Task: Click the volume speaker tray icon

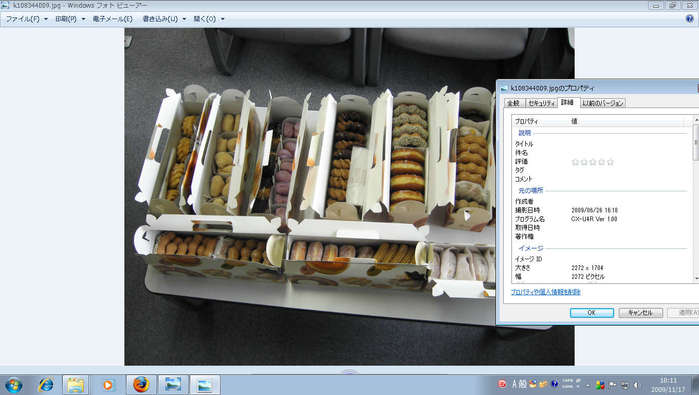Action: 637,385
